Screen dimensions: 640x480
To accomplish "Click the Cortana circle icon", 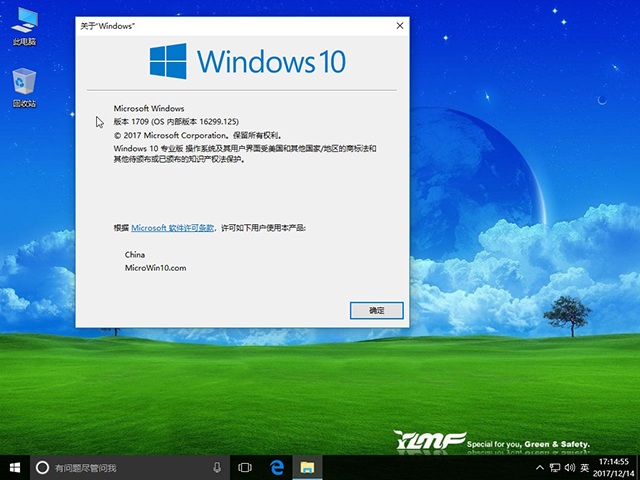I will [x=42, y=467].
